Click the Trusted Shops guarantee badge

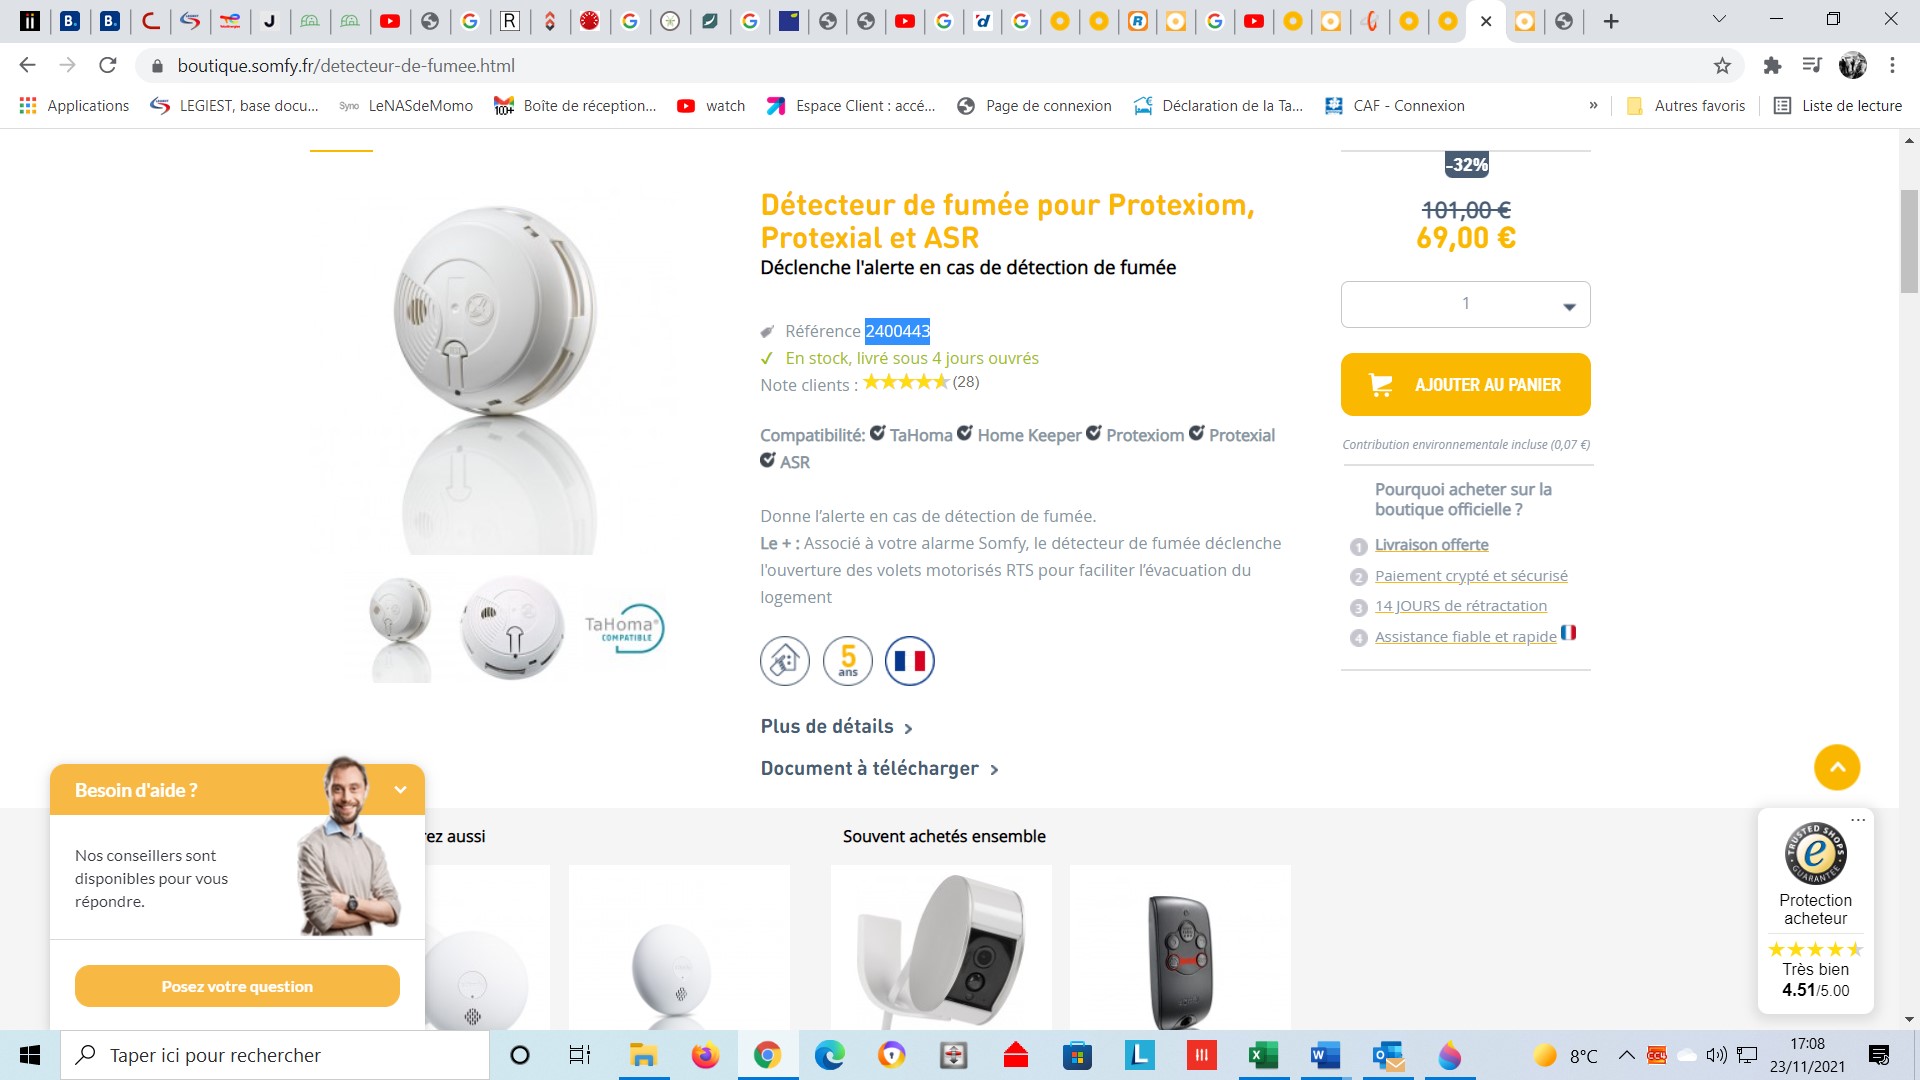[1816, 853]
